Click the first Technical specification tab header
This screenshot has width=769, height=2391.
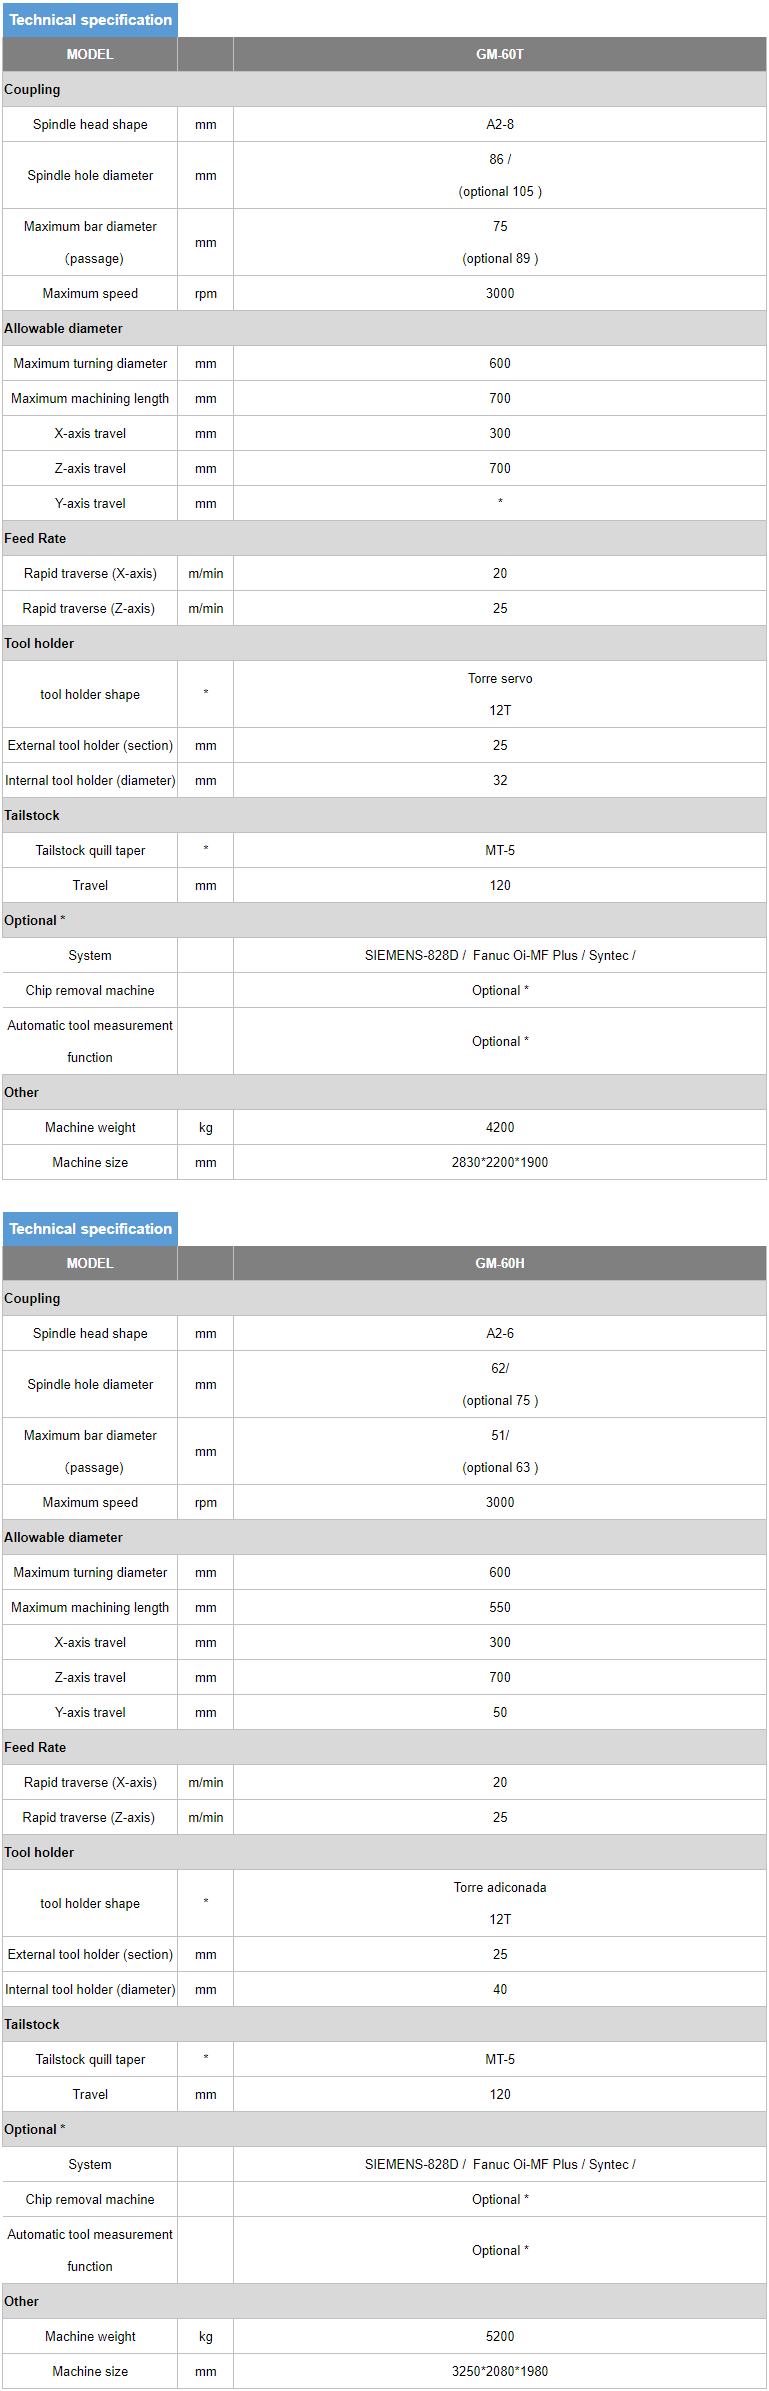pos(90,20)
